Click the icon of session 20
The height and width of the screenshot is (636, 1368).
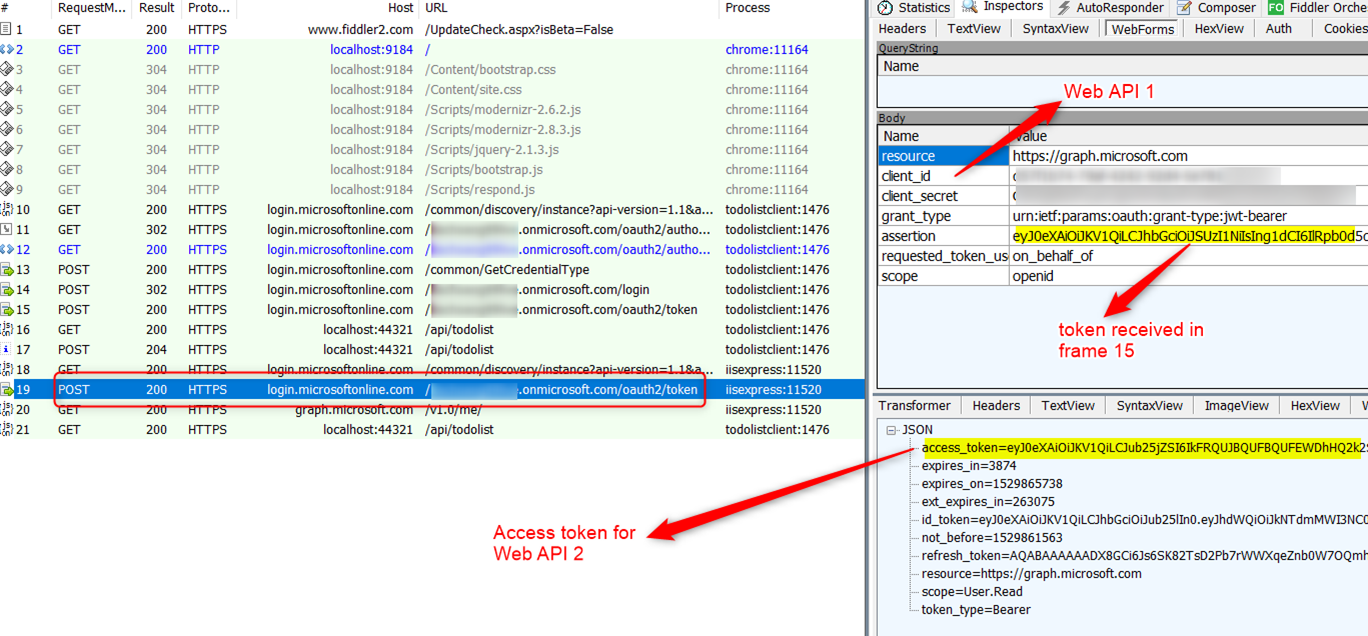tap(7, 410)
